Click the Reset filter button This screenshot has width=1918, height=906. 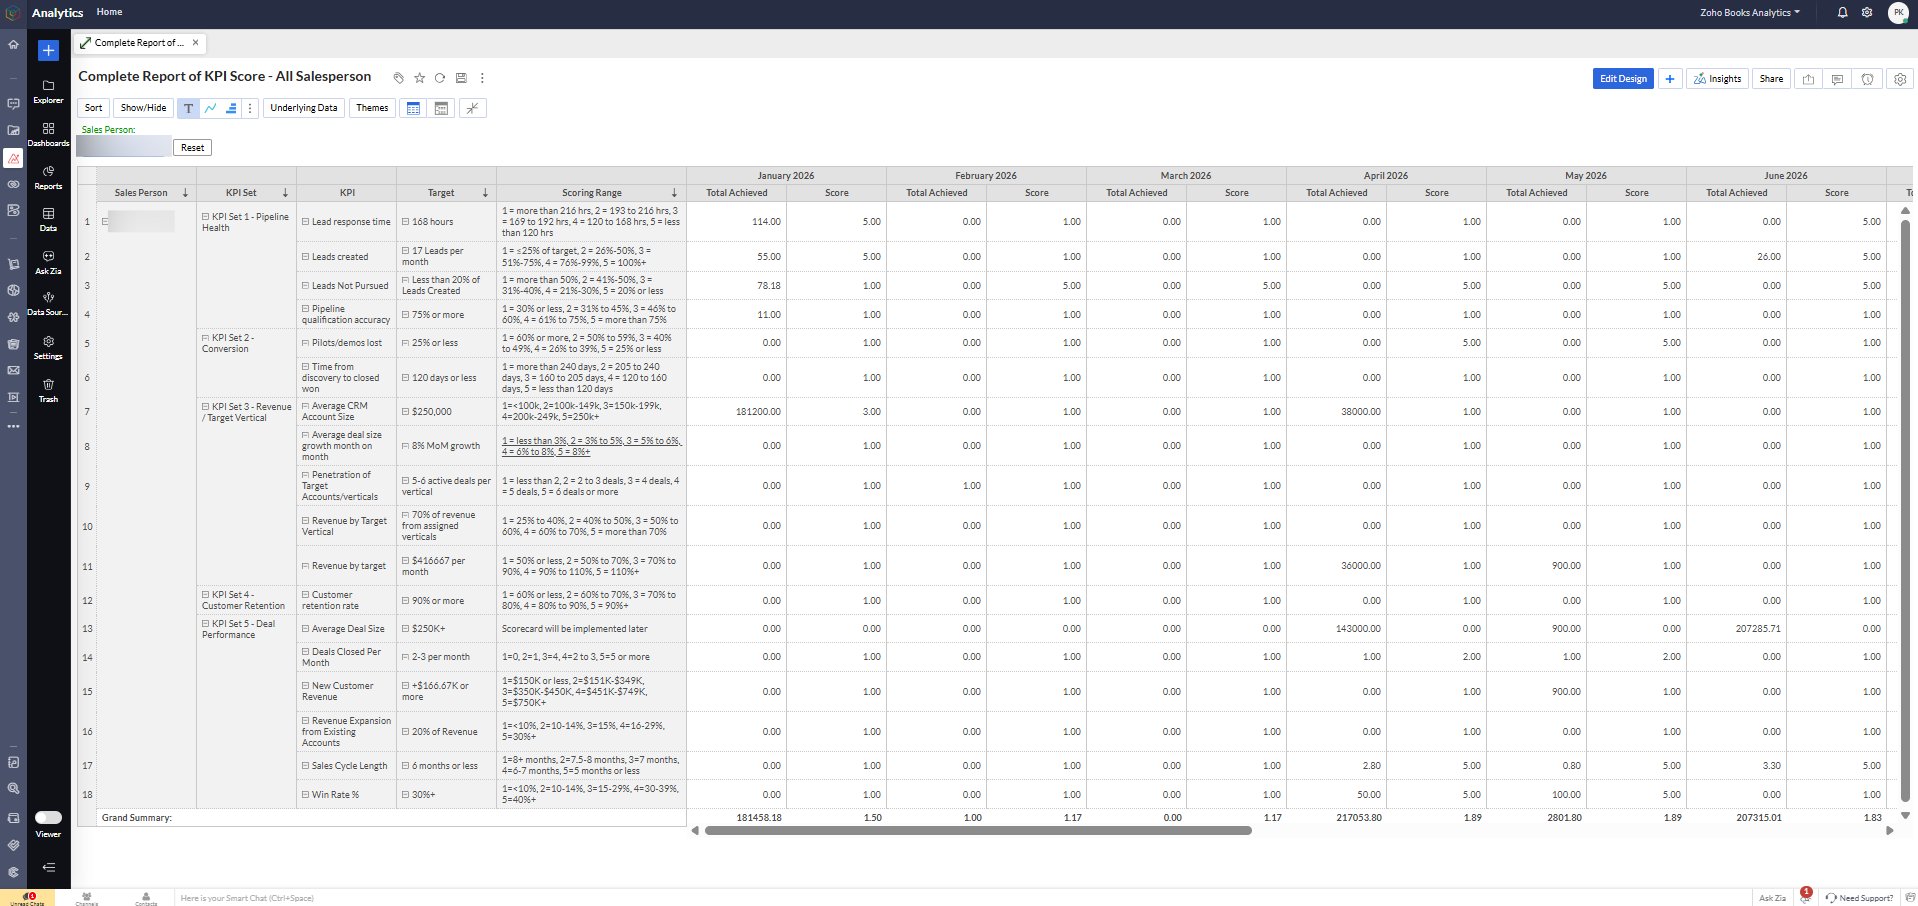(193, 147)
